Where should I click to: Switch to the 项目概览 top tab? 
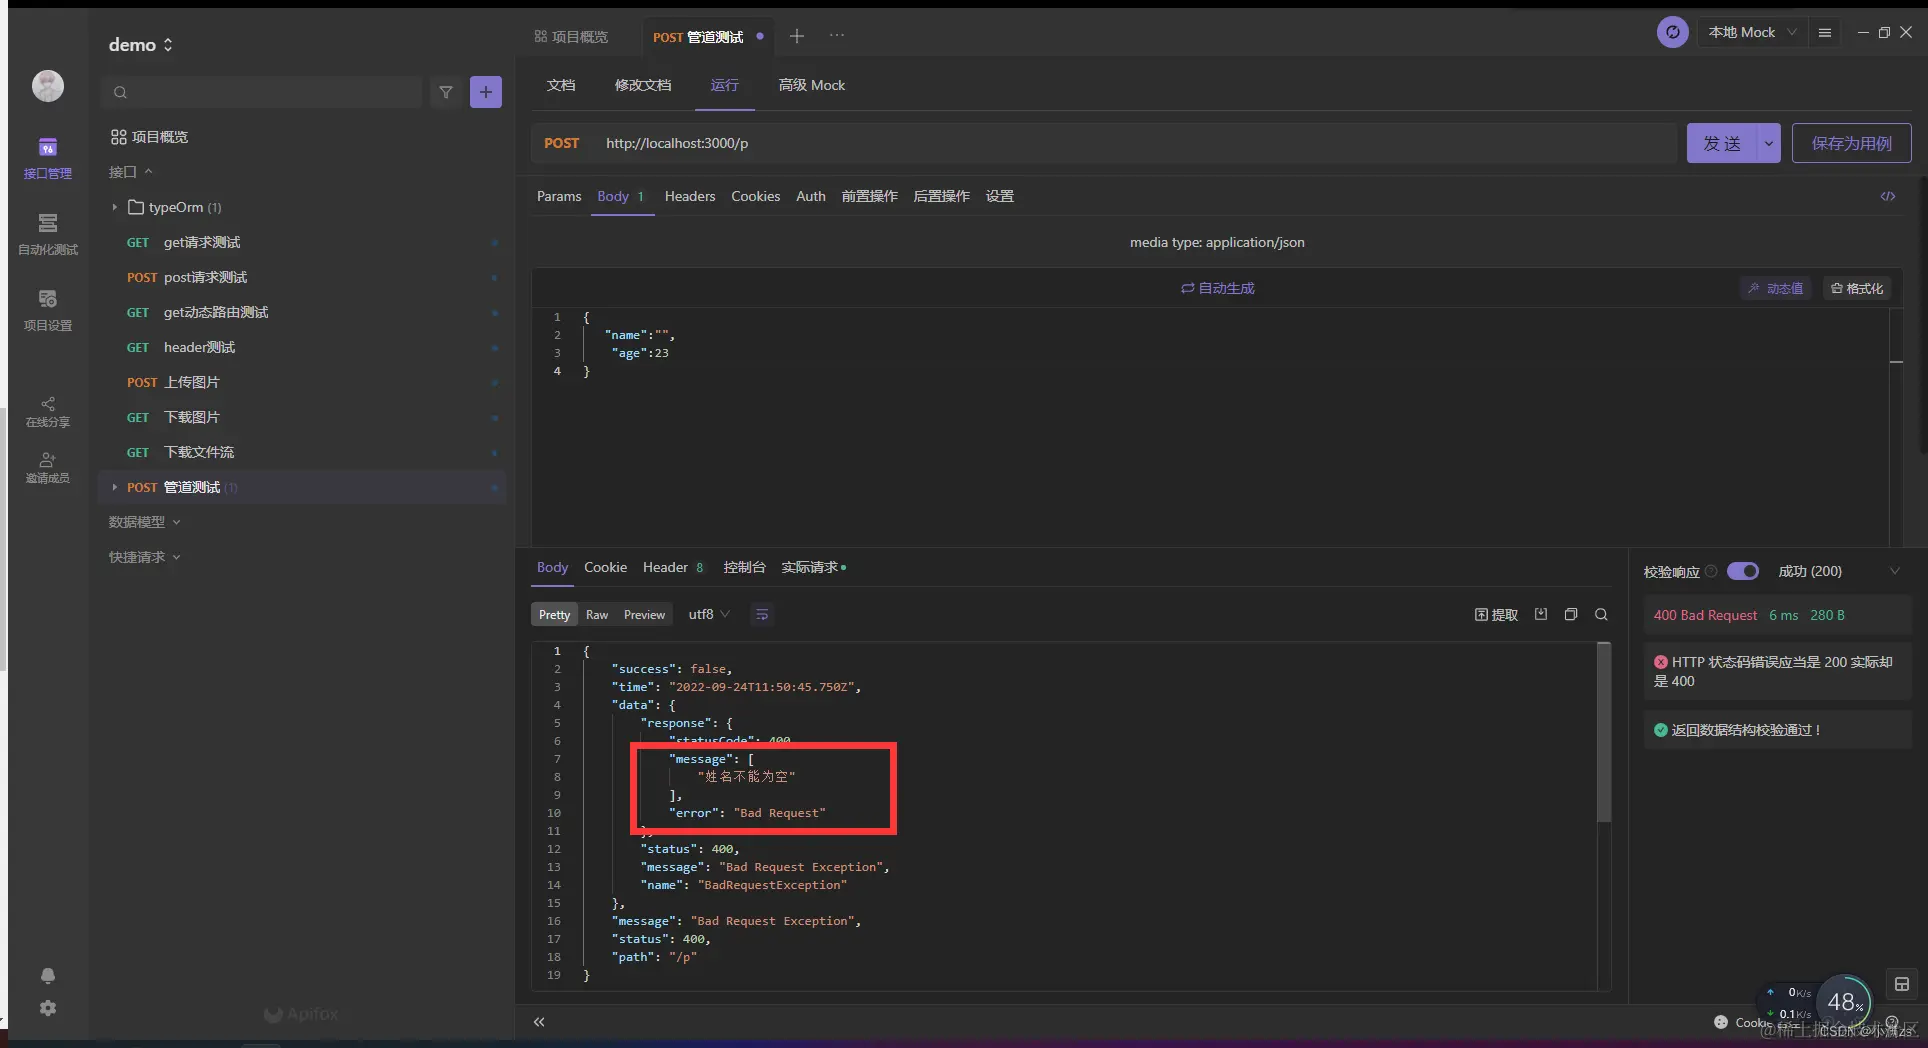tap(571, 36)
